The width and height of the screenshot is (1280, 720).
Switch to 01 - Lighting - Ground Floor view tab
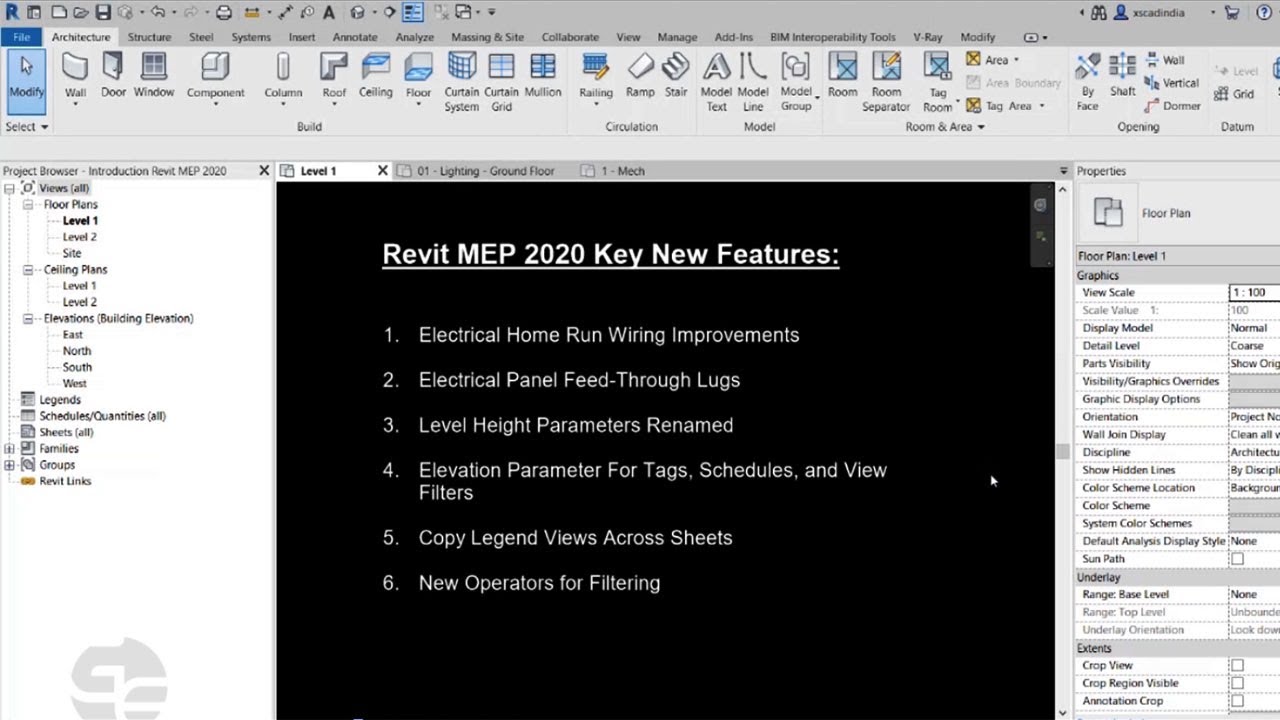click(x=485, y=171)
